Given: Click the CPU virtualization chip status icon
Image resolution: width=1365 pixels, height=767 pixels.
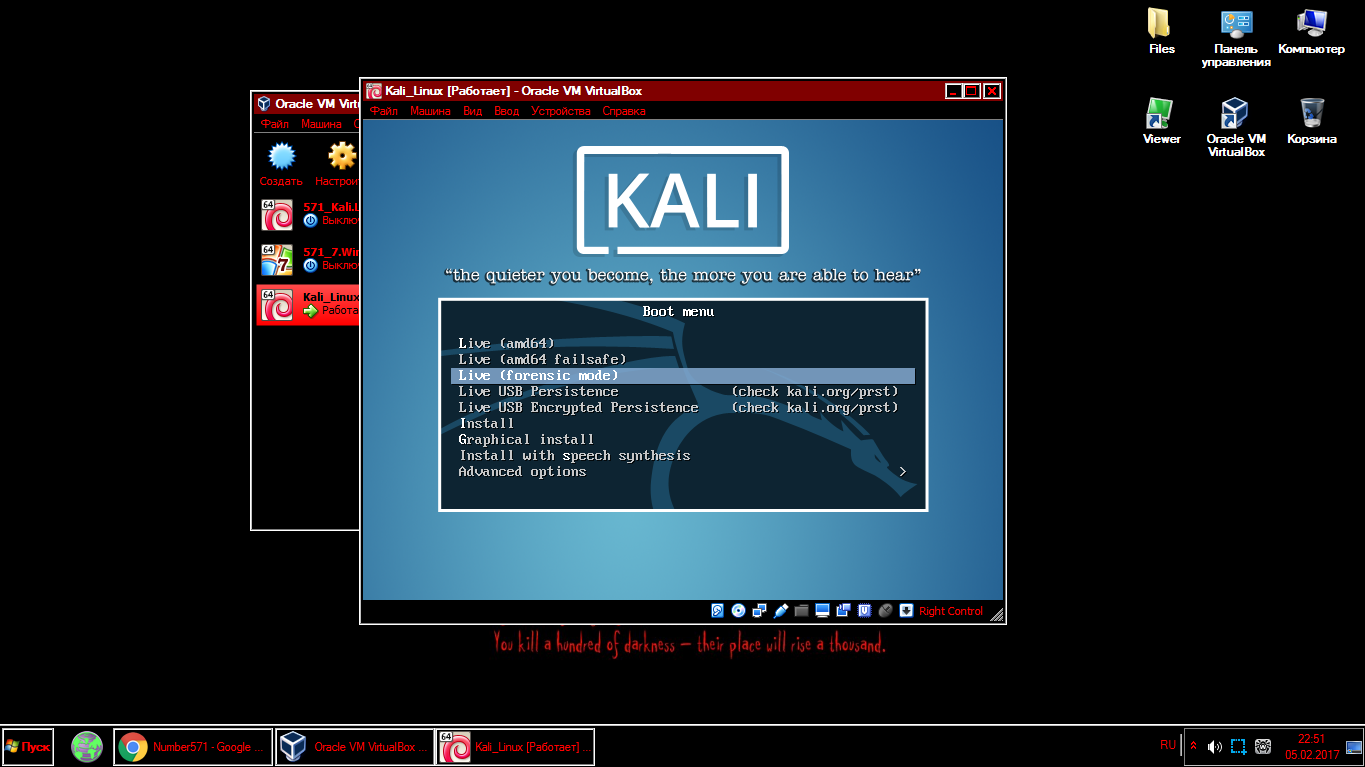Looking at the screenshot, I should point(864,610).
